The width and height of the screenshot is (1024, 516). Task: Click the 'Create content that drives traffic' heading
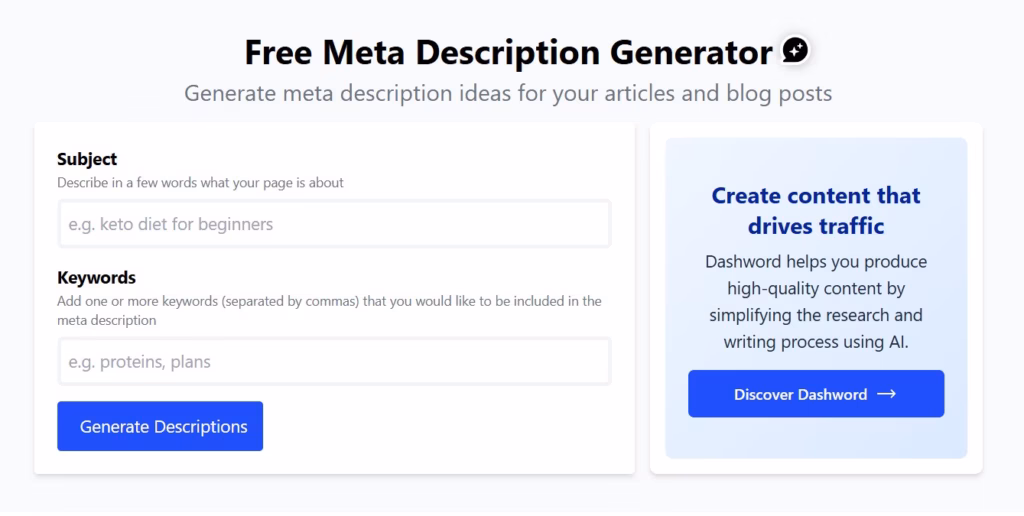[x=816, y=196]
